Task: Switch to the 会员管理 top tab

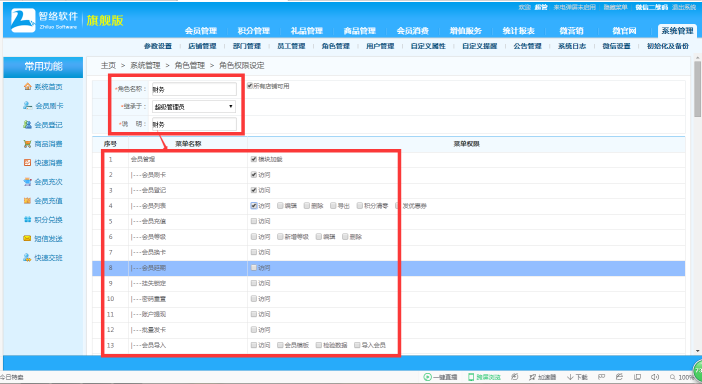Action: tap(201, 30)
